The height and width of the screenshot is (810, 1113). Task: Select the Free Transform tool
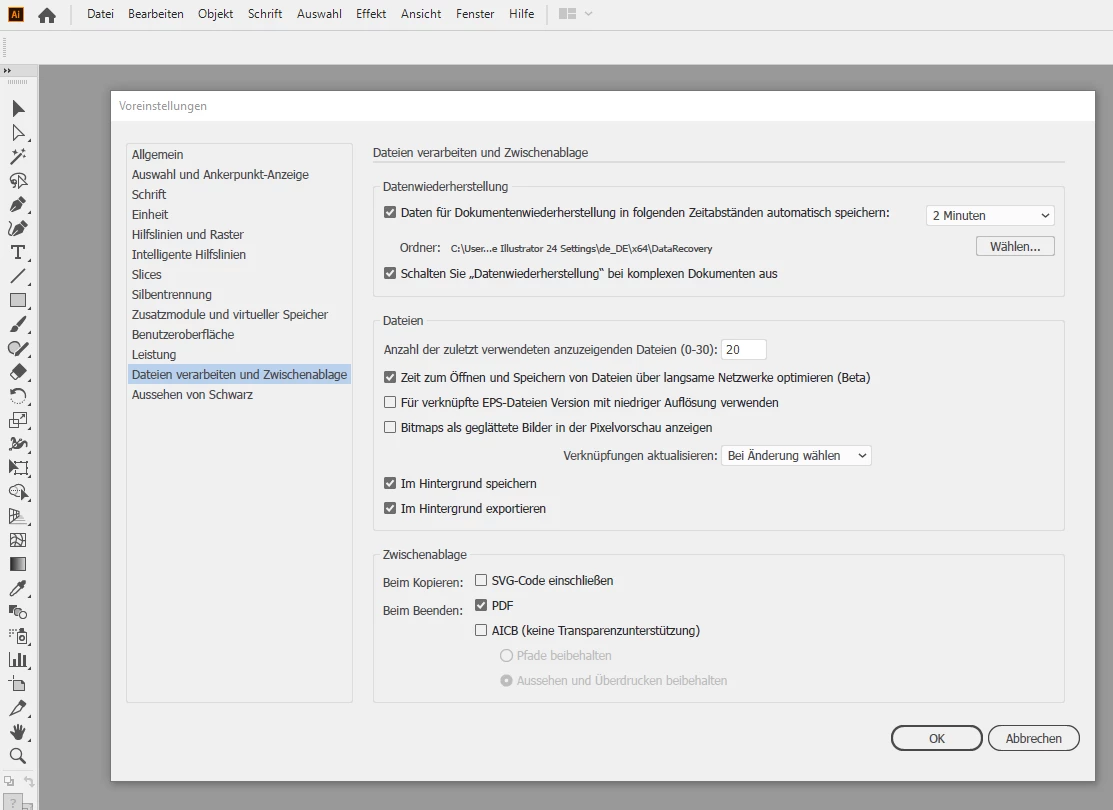(18, 469)
